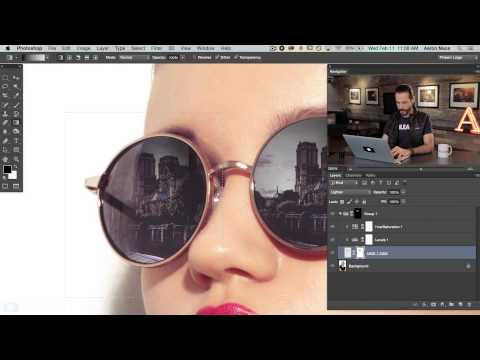
Task: Toggle the Reverse gradient checkbox
Action: coord(194,58)
